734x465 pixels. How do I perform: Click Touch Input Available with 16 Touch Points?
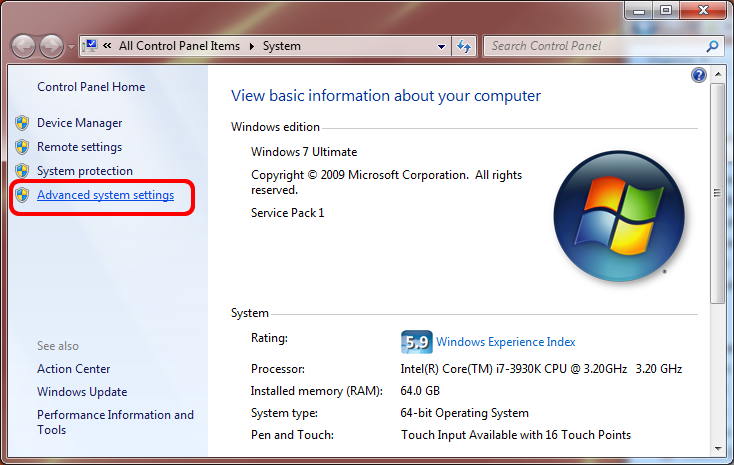(516, 435)
